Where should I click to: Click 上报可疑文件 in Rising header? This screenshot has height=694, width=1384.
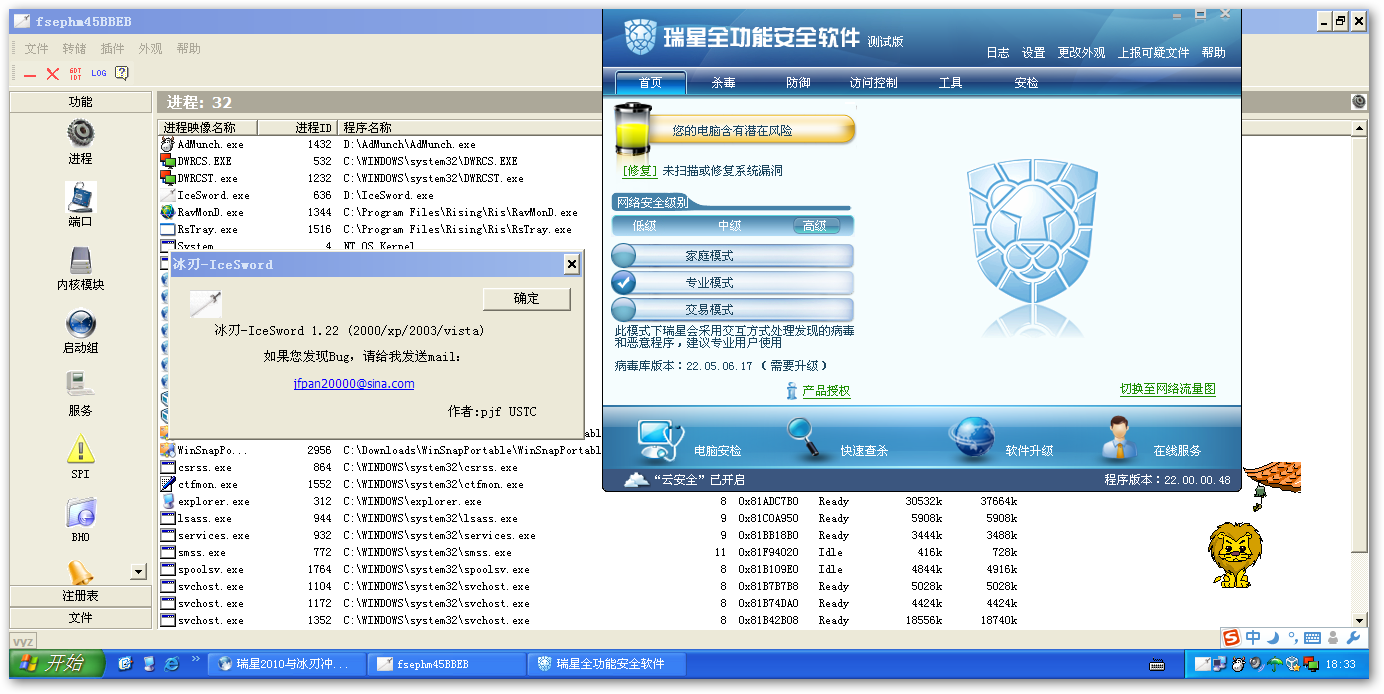1153,53
